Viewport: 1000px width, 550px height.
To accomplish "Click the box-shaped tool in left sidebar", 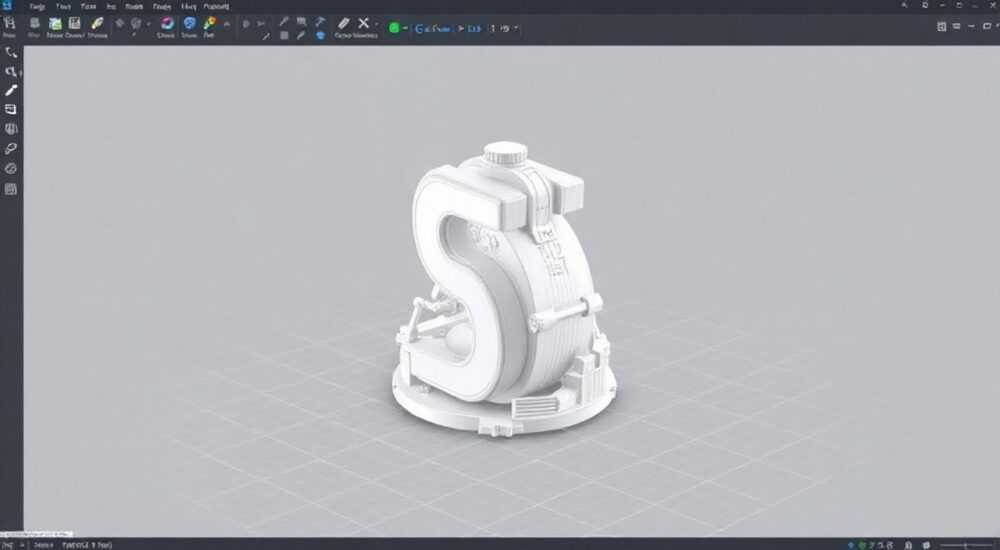I will click(10, 110).
